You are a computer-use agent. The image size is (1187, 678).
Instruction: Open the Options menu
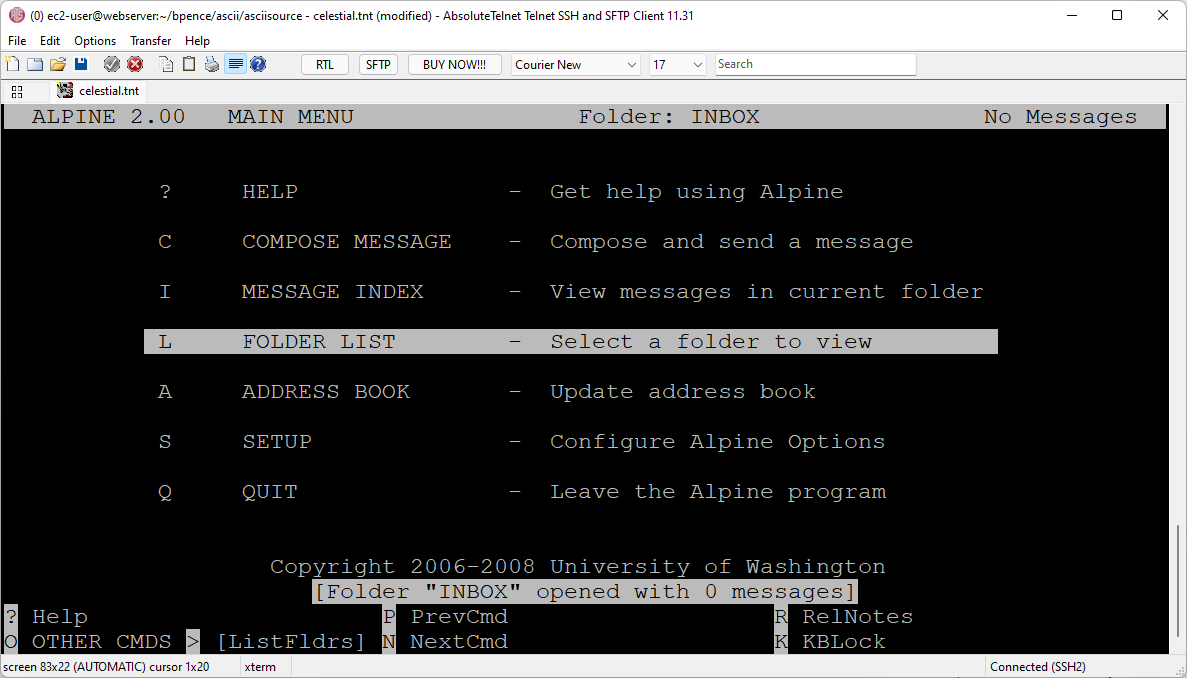pyautogui.click(x=95, y=41)
